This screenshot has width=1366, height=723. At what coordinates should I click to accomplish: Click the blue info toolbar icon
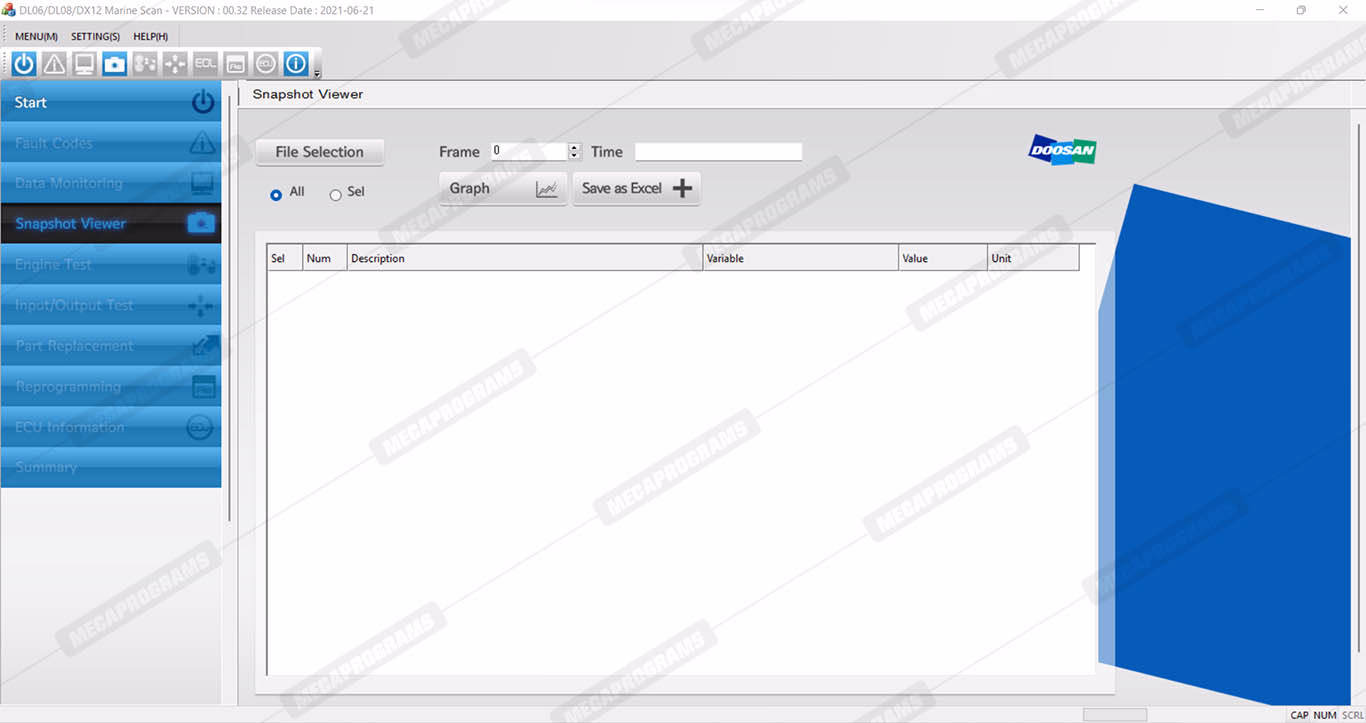tap(295, 64)
